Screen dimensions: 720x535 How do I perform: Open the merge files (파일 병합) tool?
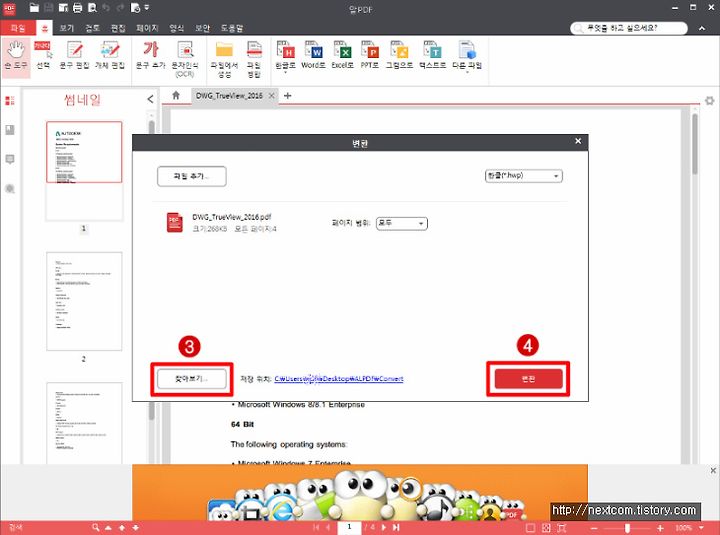254,59
